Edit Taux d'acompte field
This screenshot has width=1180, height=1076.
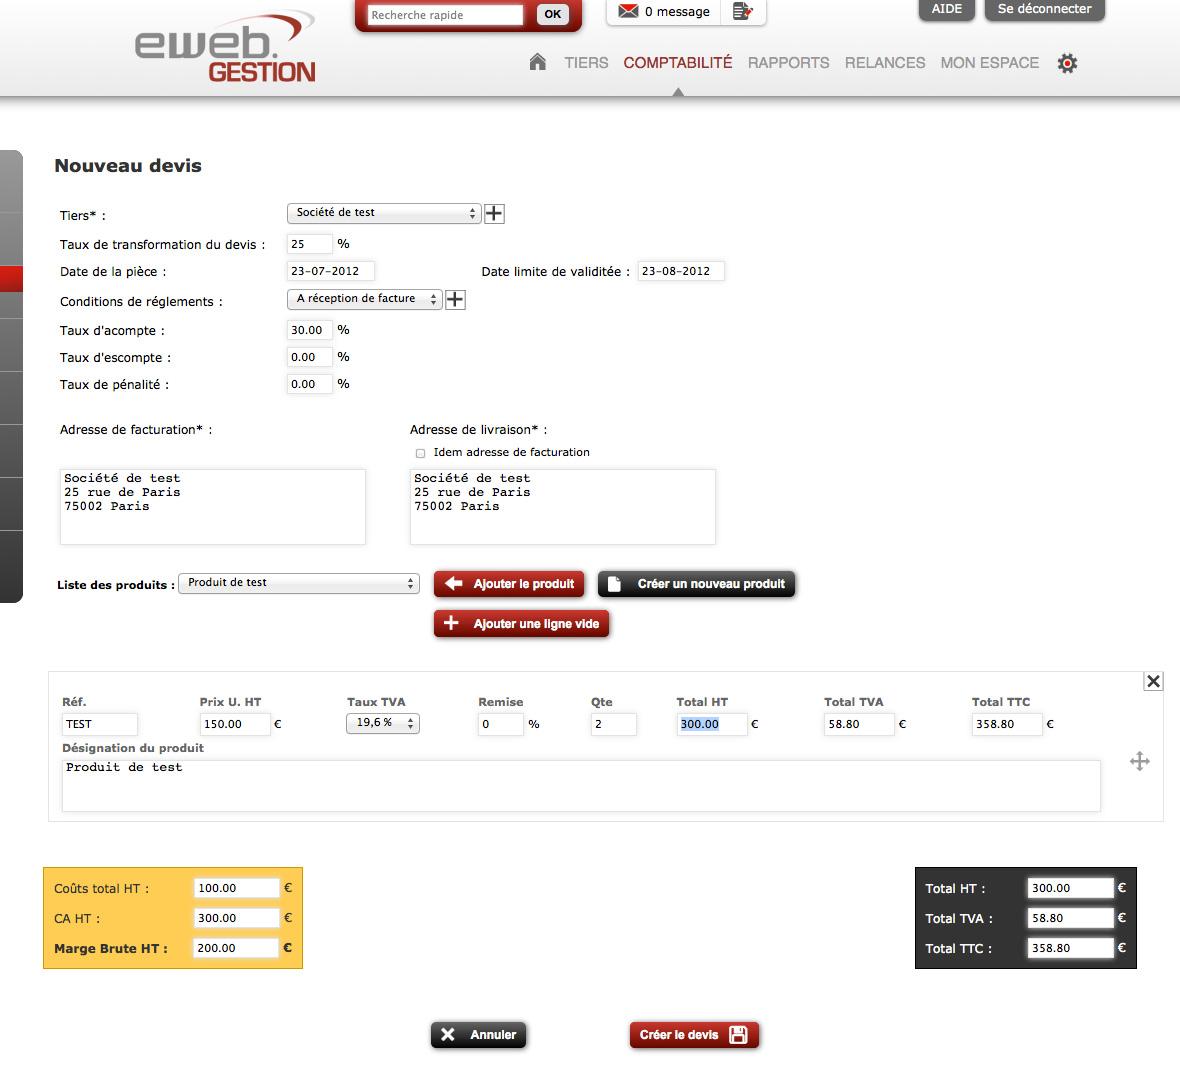point(309,330)
